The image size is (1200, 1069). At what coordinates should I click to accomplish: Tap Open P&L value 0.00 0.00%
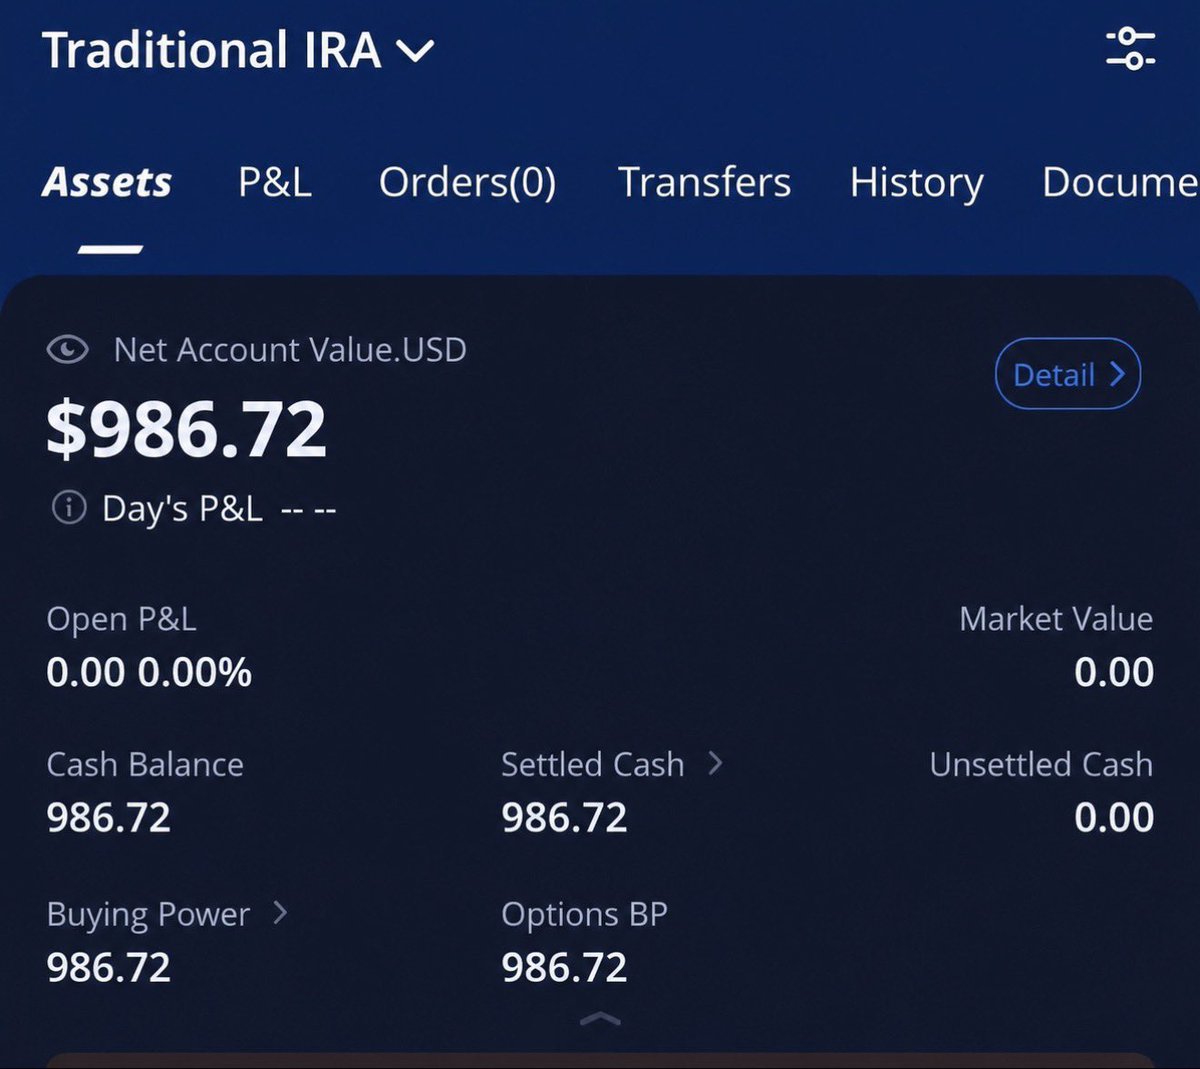pos(149,672)
